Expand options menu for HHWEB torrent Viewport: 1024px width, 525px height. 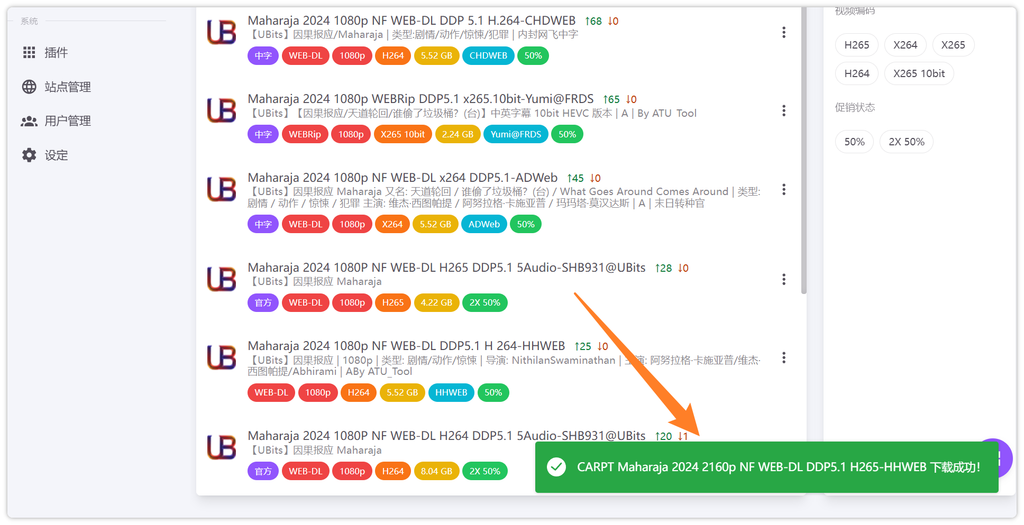pos(783,357)
